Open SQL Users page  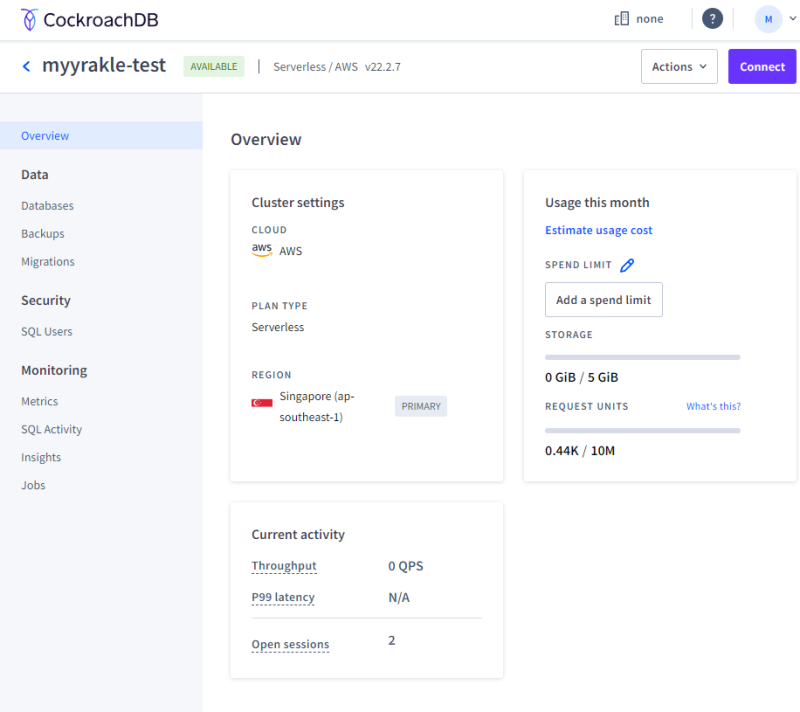coord(46,332)
